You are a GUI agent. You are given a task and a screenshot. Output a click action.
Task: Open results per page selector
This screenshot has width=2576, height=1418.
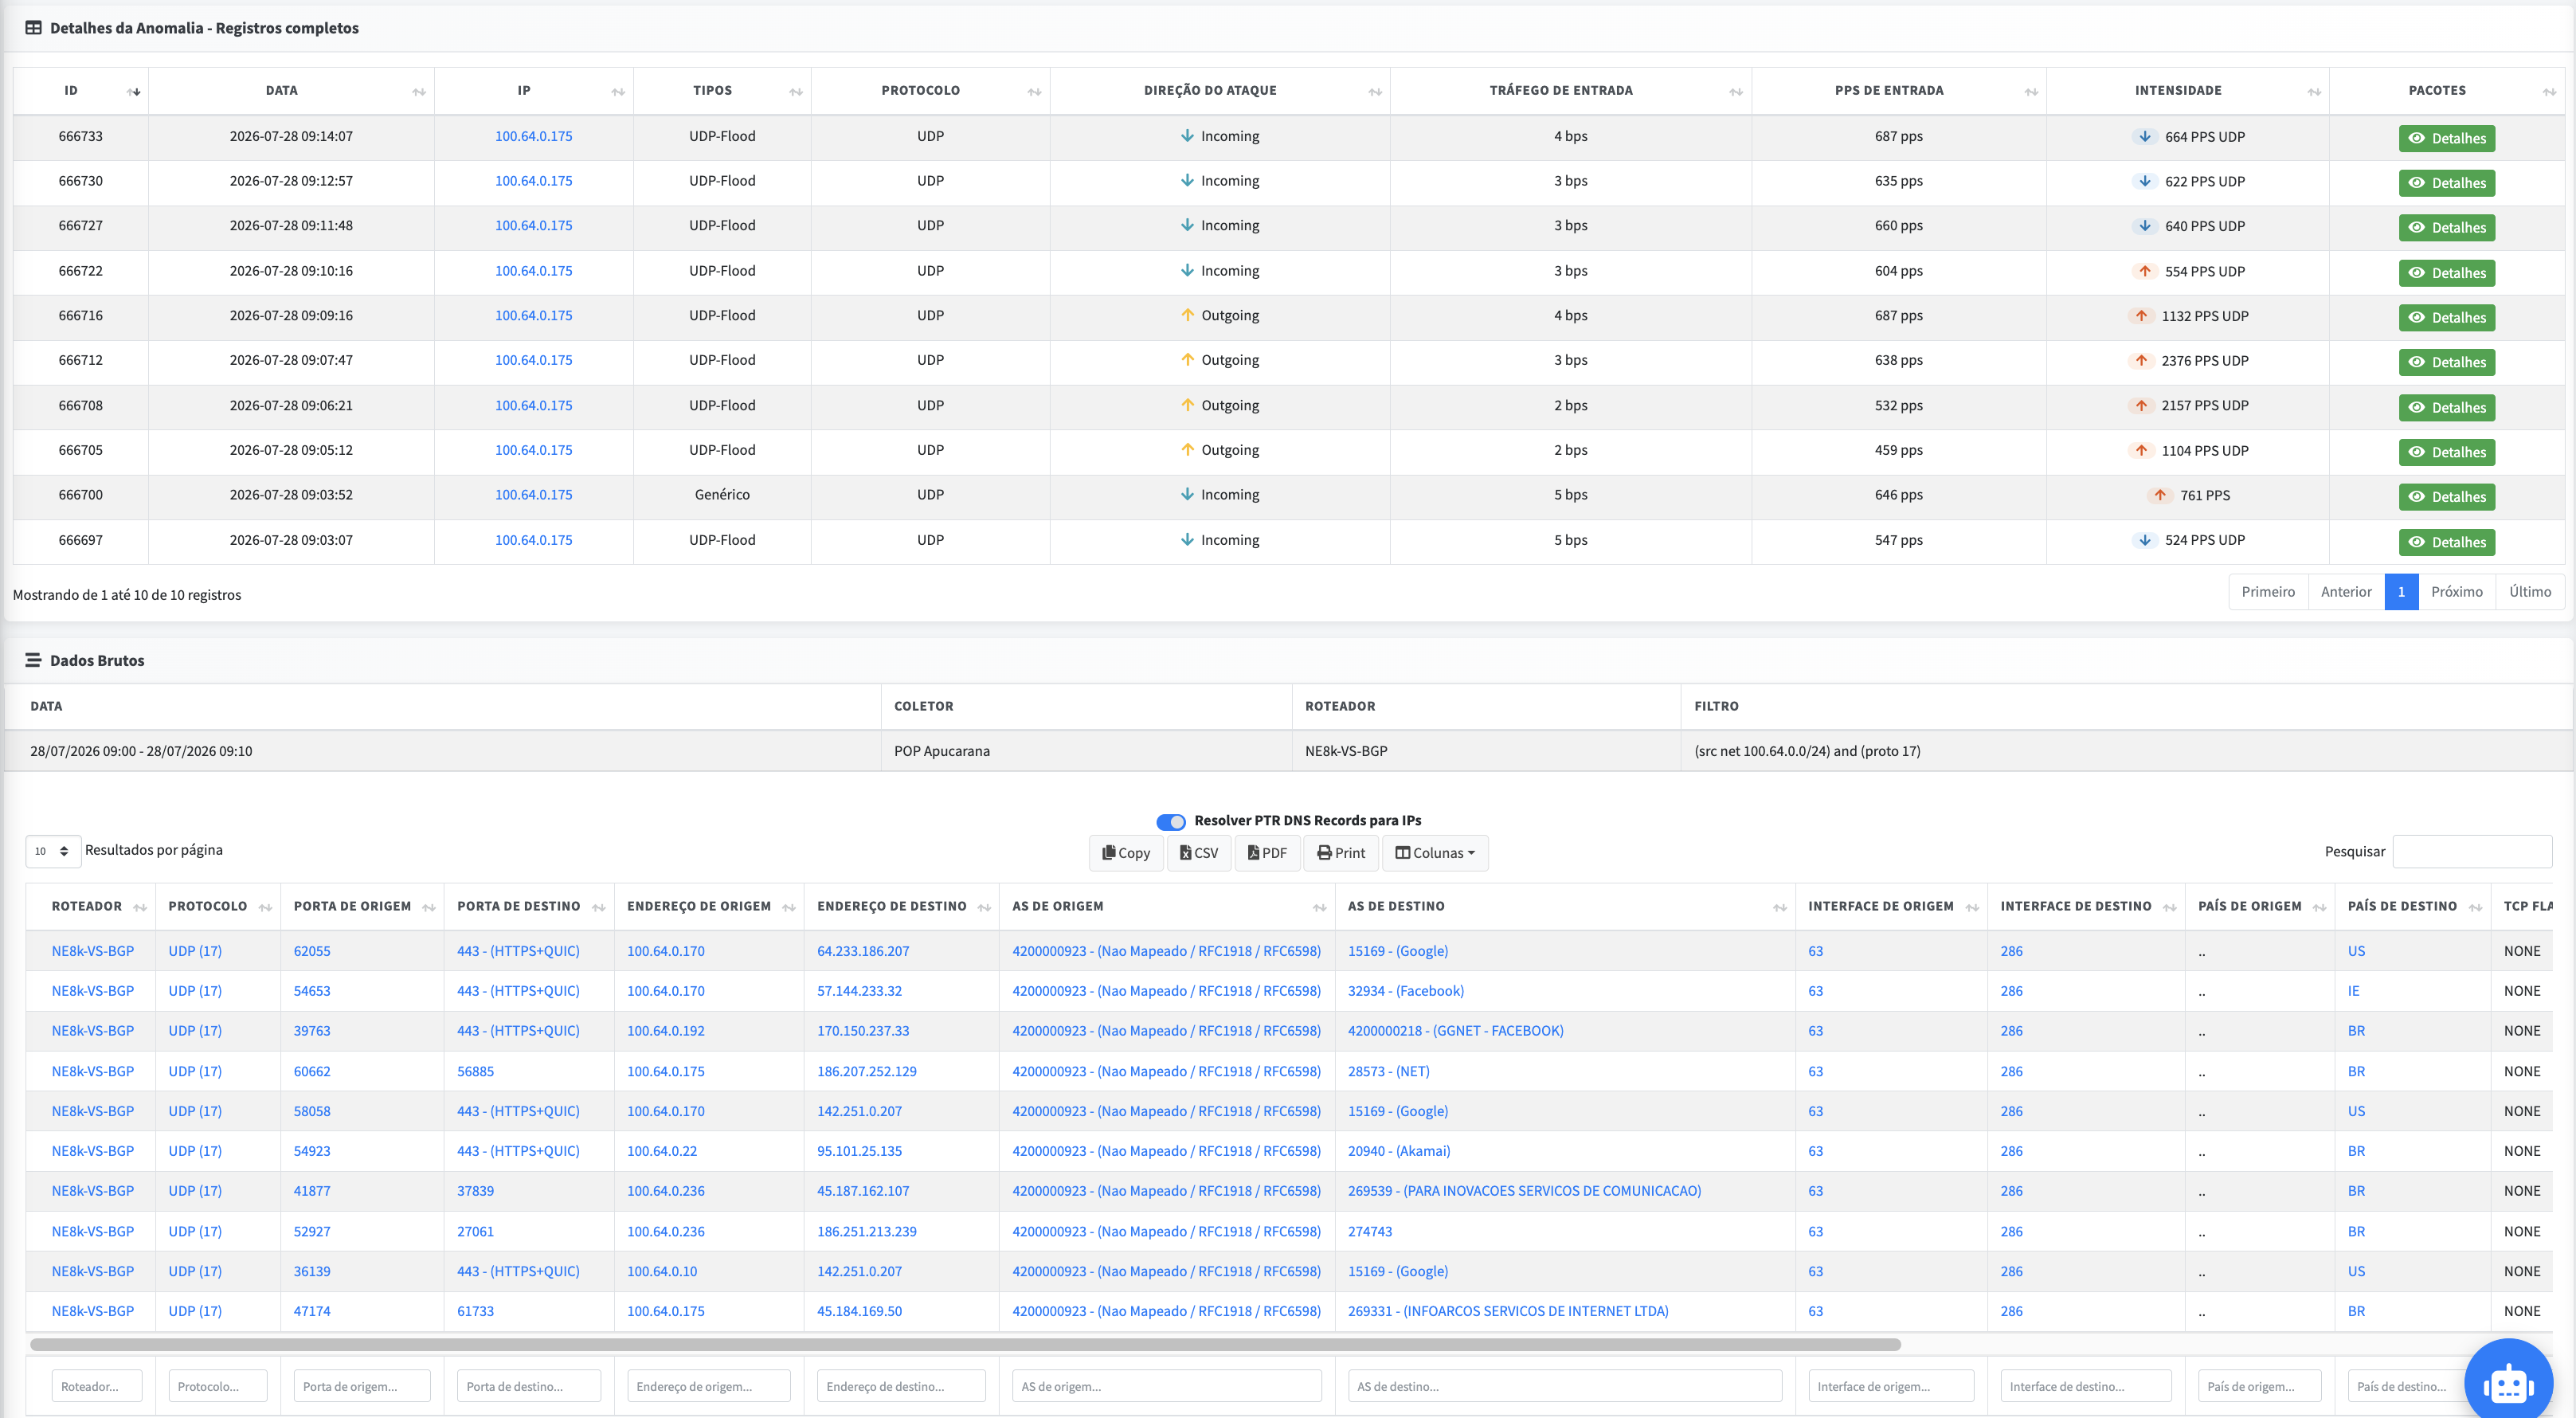coord(53,851)
